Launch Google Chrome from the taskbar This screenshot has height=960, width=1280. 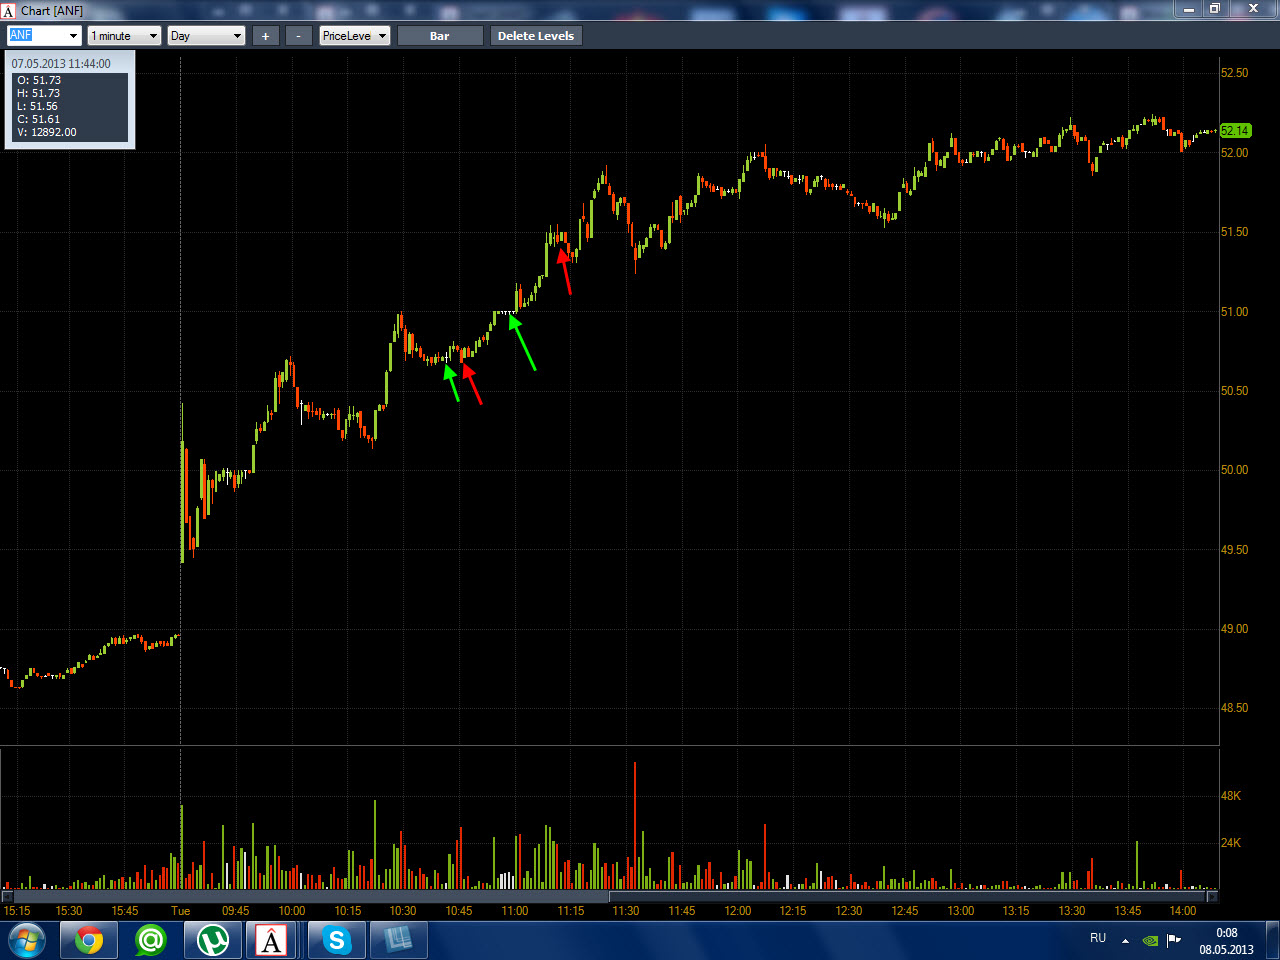pyautogui.click(x=89, y=940)
